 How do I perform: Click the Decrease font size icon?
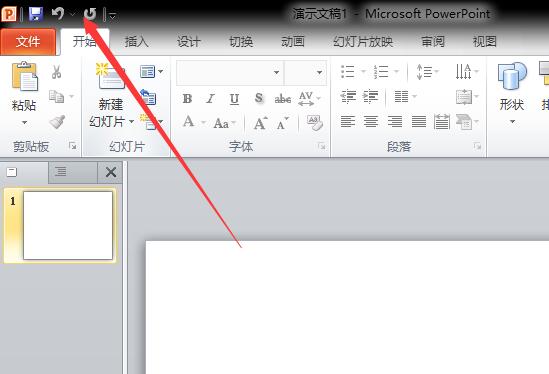282,123
